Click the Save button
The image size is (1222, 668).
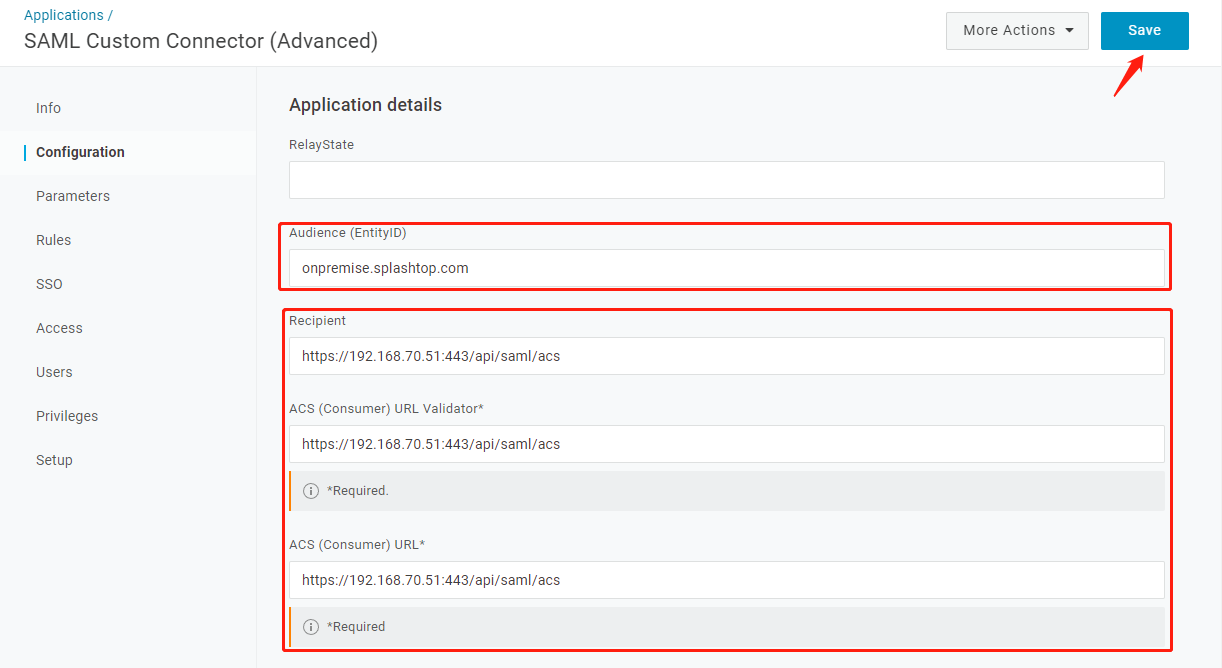pos(1144,31)
